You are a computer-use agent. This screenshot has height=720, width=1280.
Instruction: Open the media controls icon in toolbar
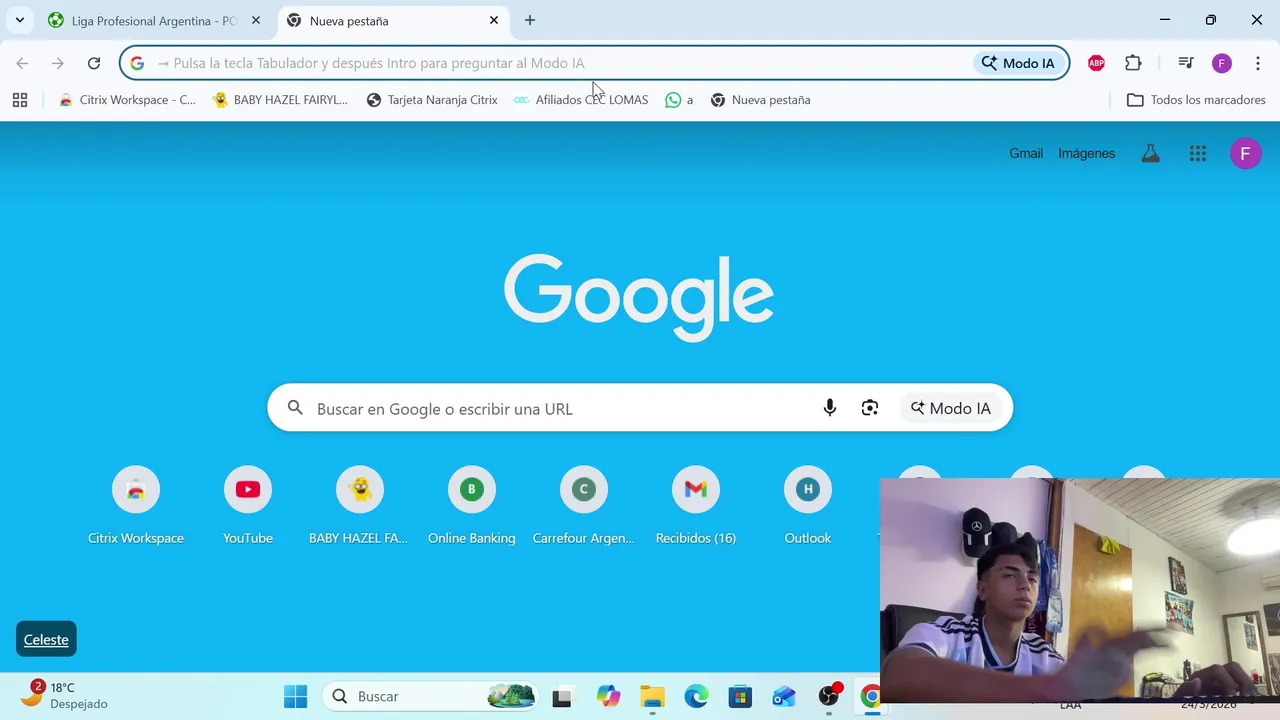[1186, 63]
